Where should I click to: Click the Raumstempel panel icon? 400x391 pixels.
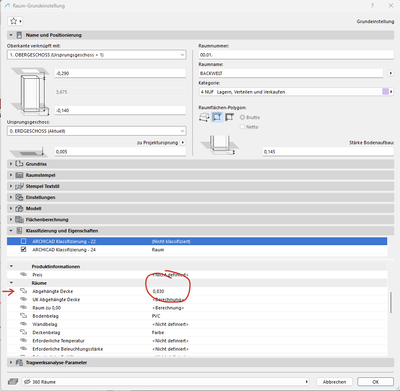19,175
